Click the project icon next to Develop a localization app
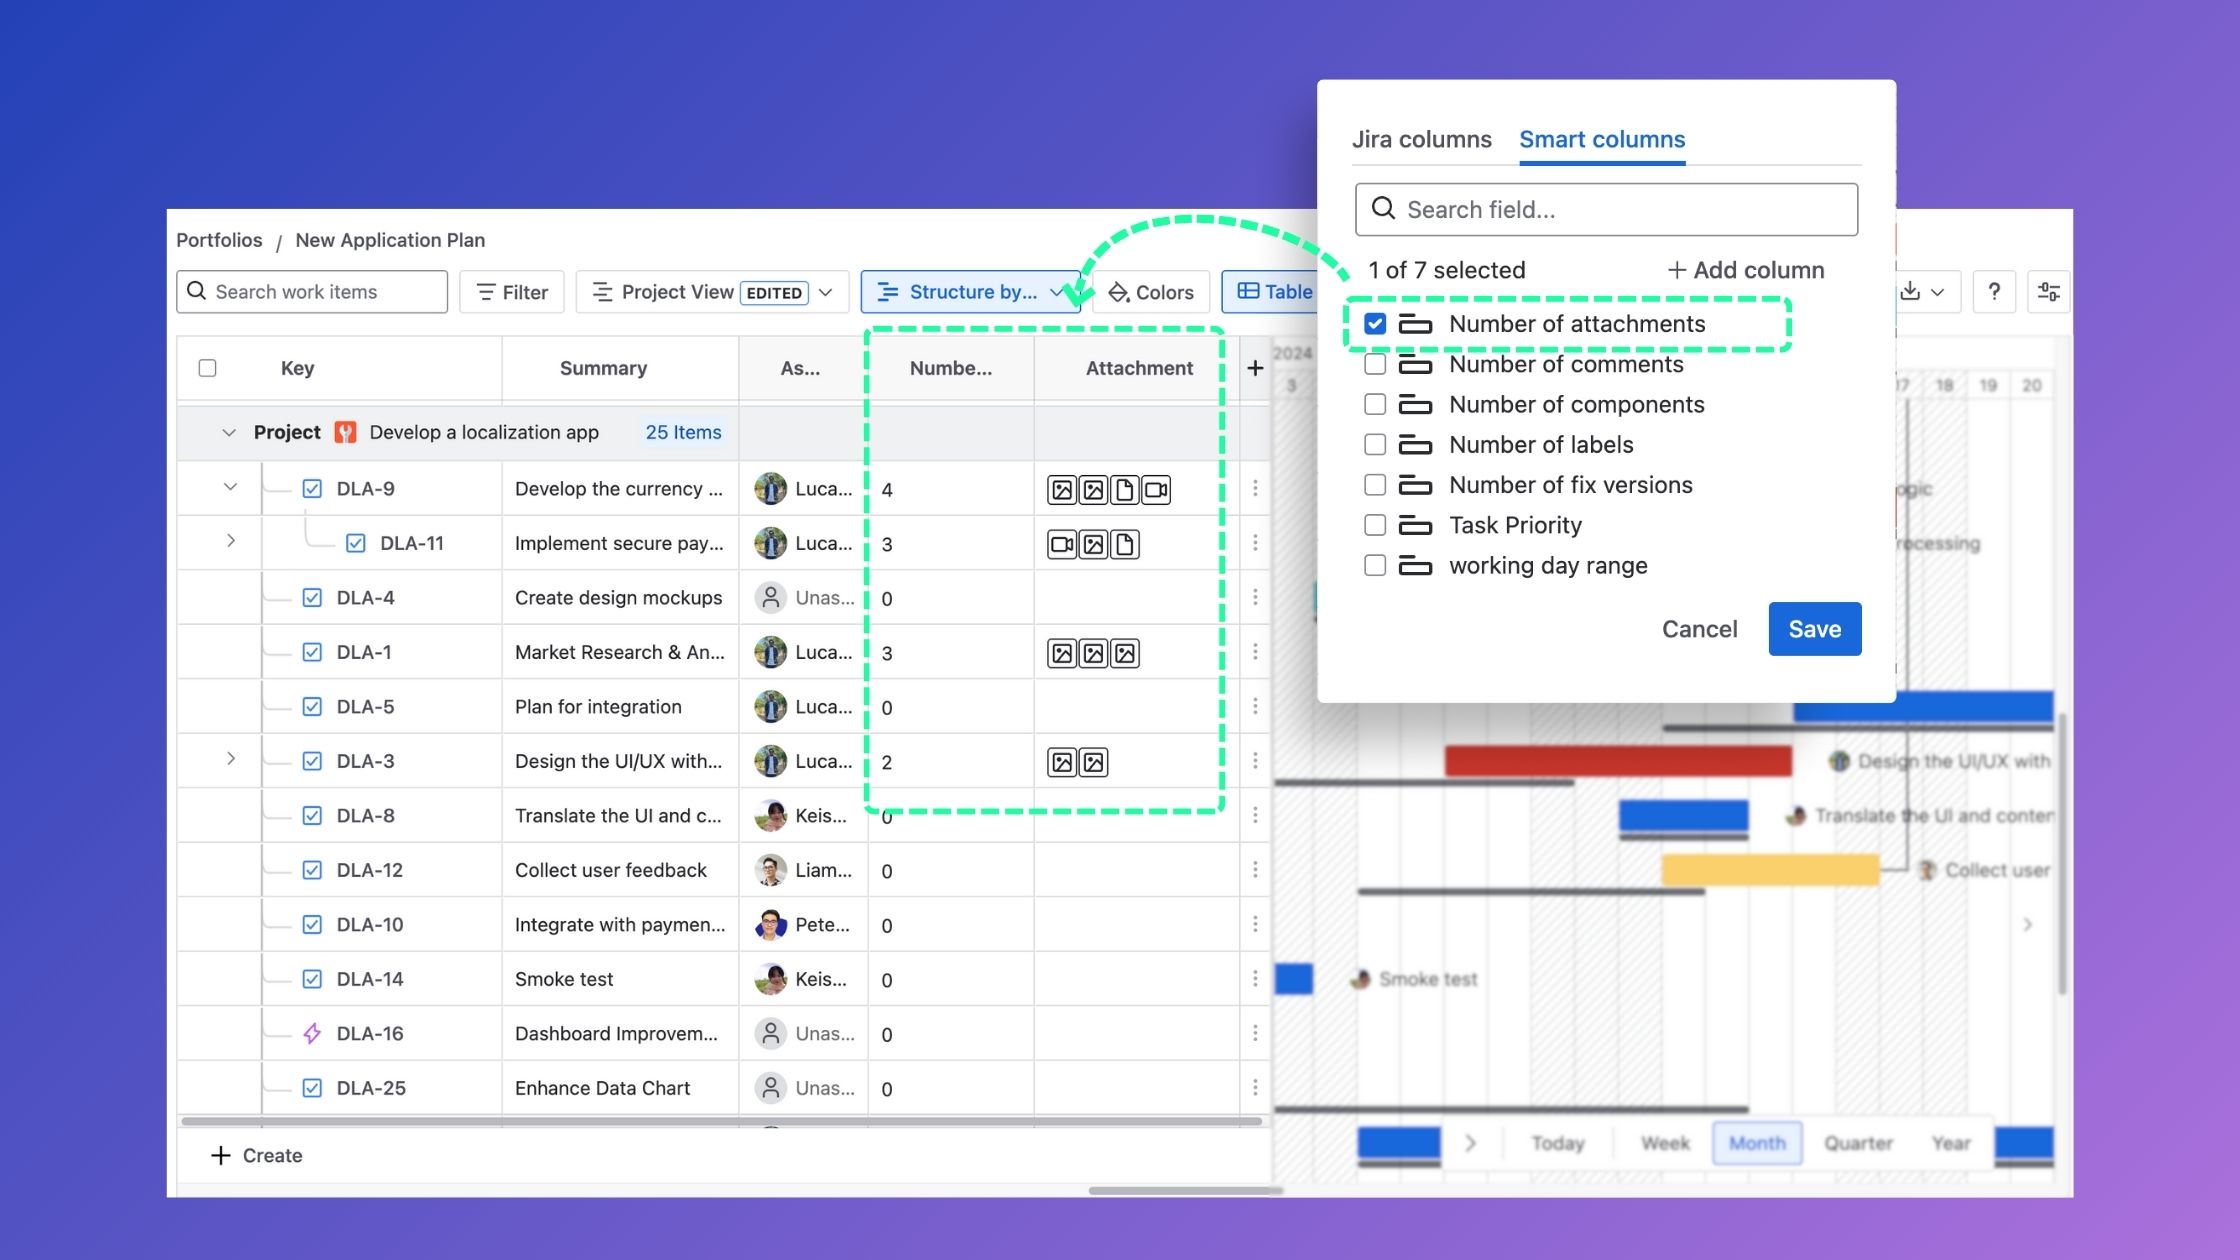Viewport: 2240px width, 1260px height. pyautogui.click(x=345, y=432)
